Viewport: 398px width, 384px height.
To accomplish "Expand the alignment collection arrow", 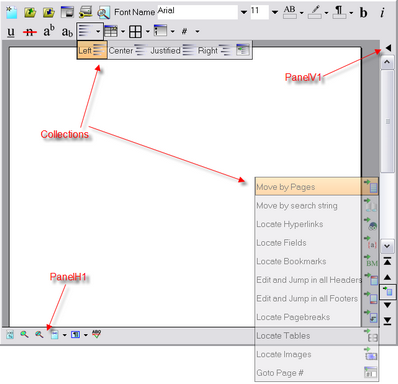I will click(x=98, y=32).
